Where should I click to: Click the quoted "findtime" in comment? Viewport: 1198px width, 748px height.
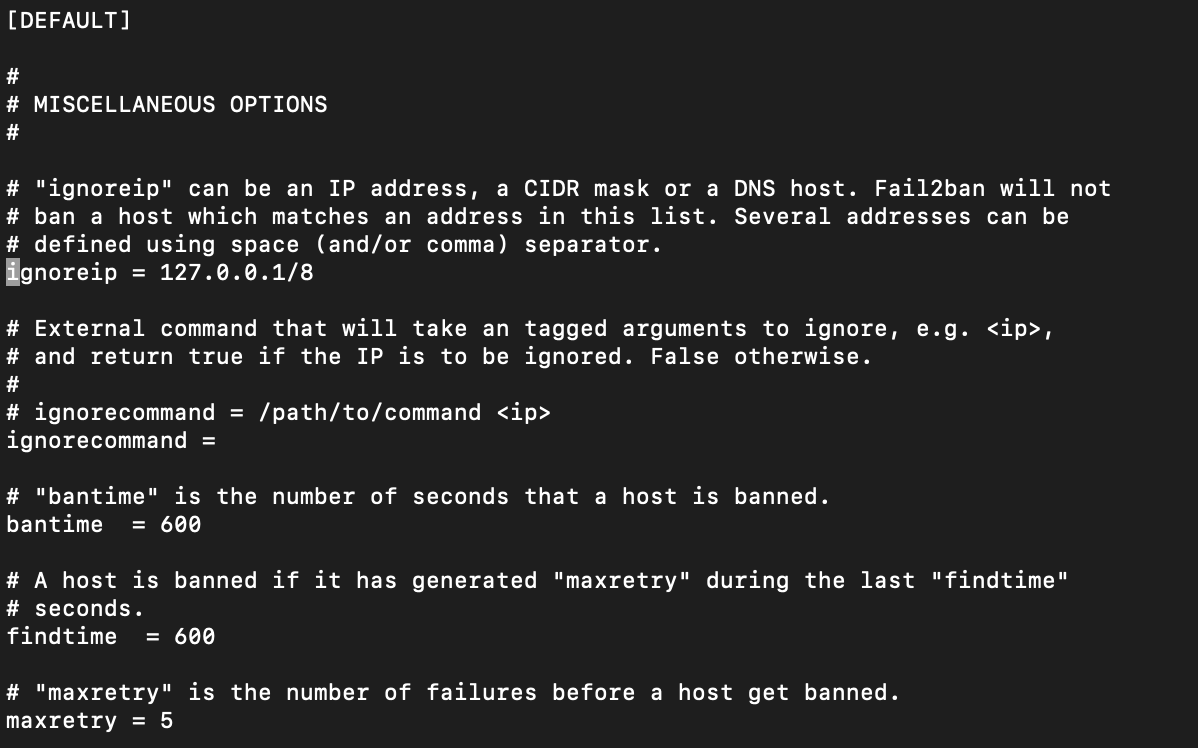click(x=999, y=580)
